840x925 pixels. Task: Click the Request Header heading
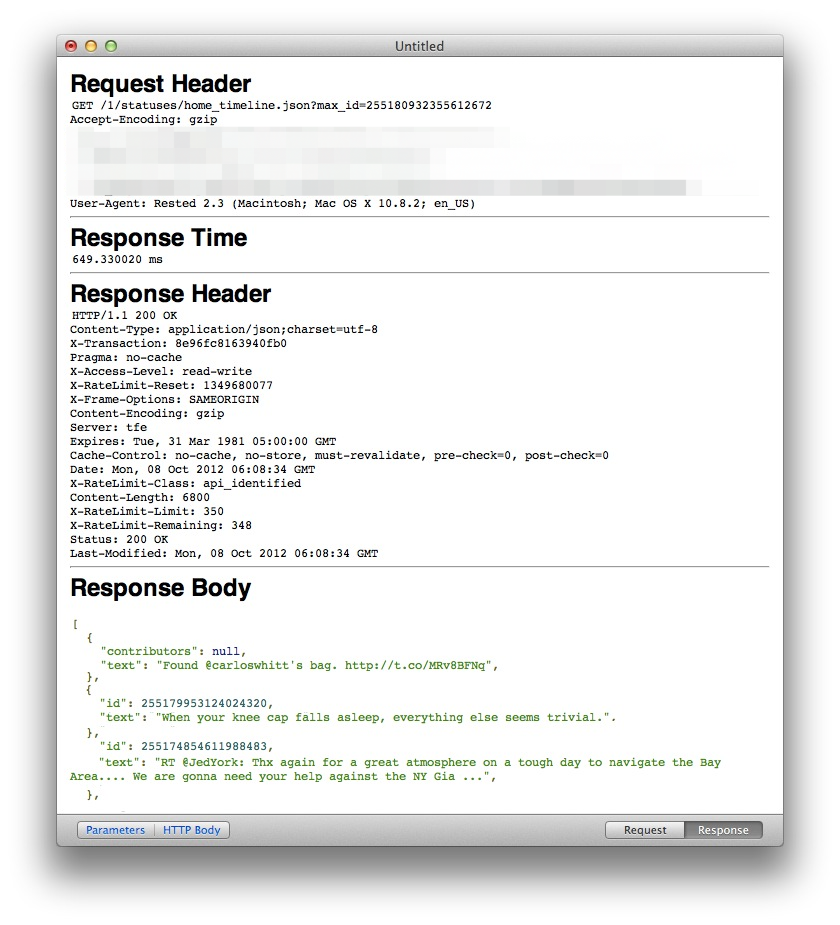coord(160,84)
